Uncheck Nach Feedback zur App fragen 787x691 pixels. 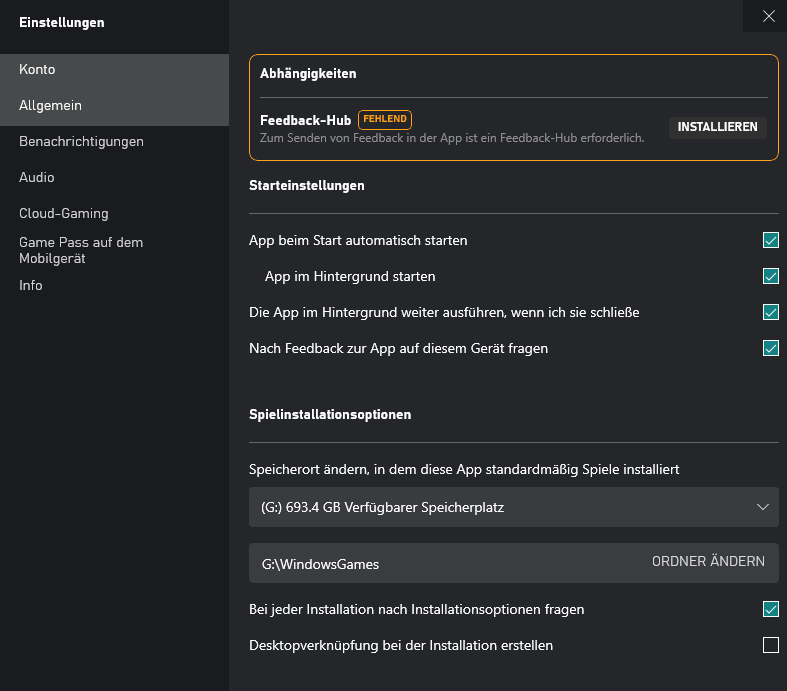click(x=770, y=348)
